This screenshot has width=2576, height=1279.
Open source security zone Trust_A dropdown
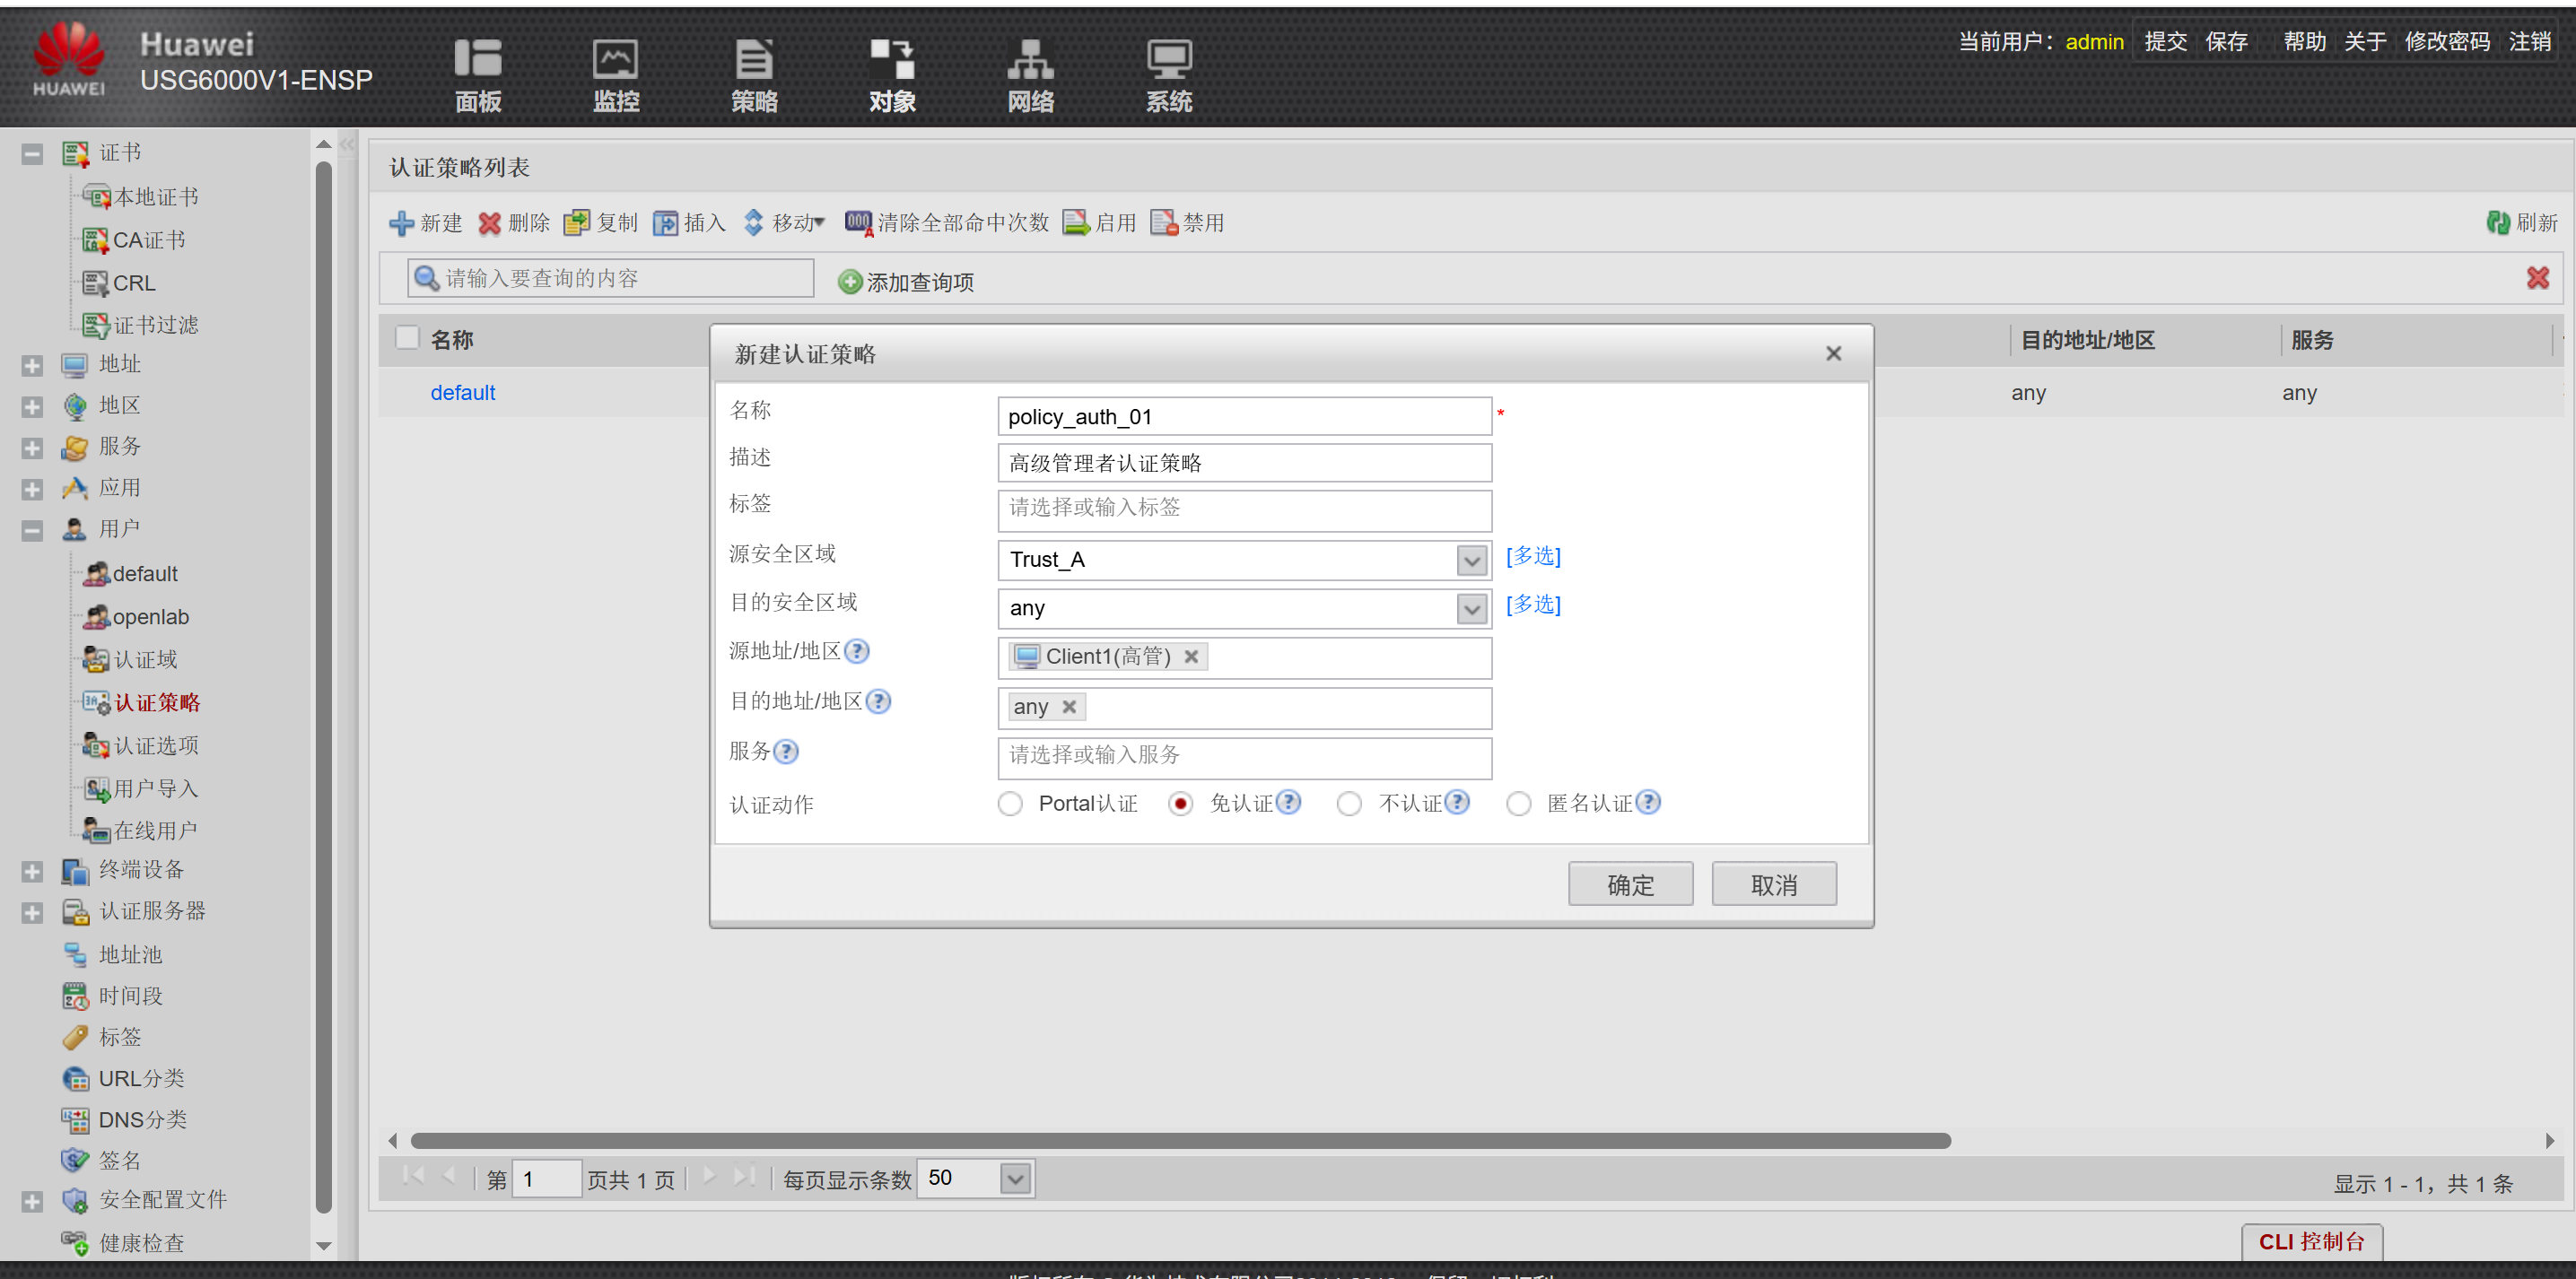pos(1471,560)
